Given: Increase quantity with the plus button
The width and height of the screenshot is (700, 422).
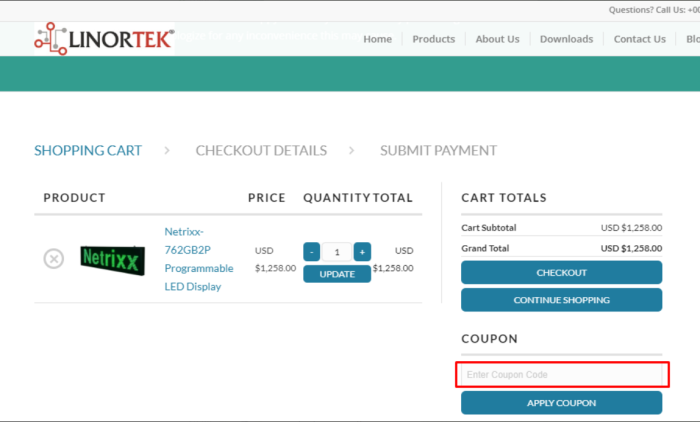Looking at the screenshot, I should [362, 252].
